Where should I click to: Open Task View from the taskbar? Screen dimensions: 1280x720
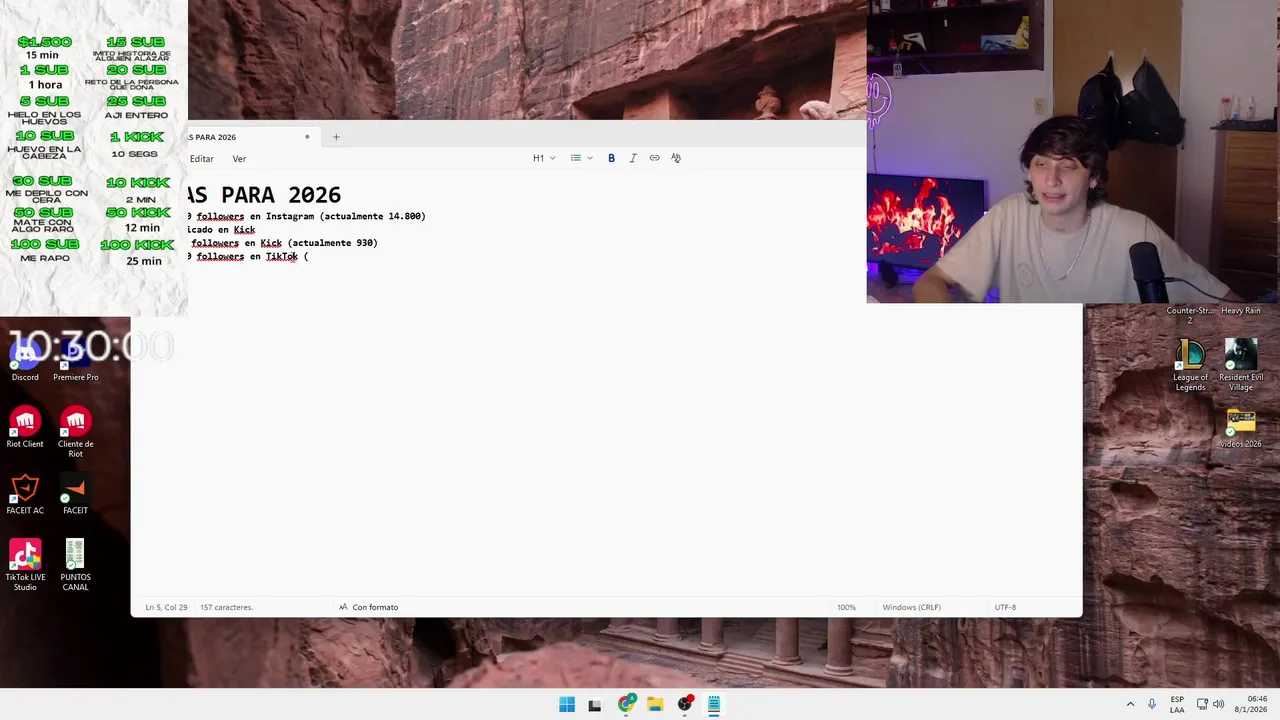tap(595, 704)
